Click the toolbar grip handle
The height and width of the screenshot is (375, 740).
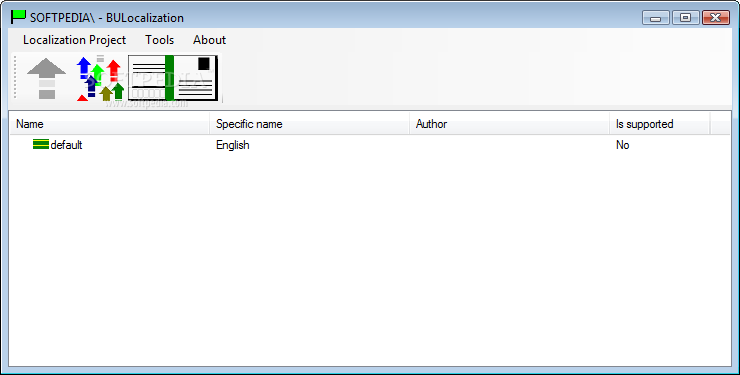[x=15, y=78]
